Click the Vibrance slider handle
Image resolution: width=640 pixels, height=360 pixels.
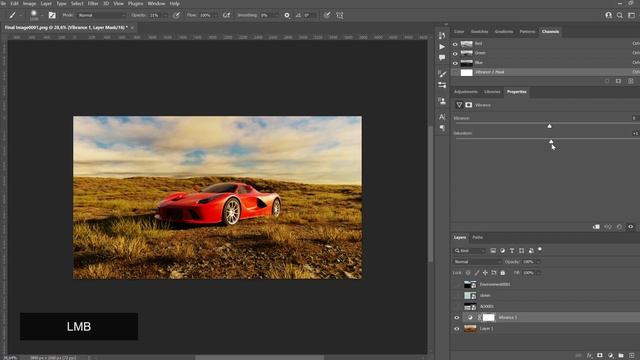coord(549,126)
